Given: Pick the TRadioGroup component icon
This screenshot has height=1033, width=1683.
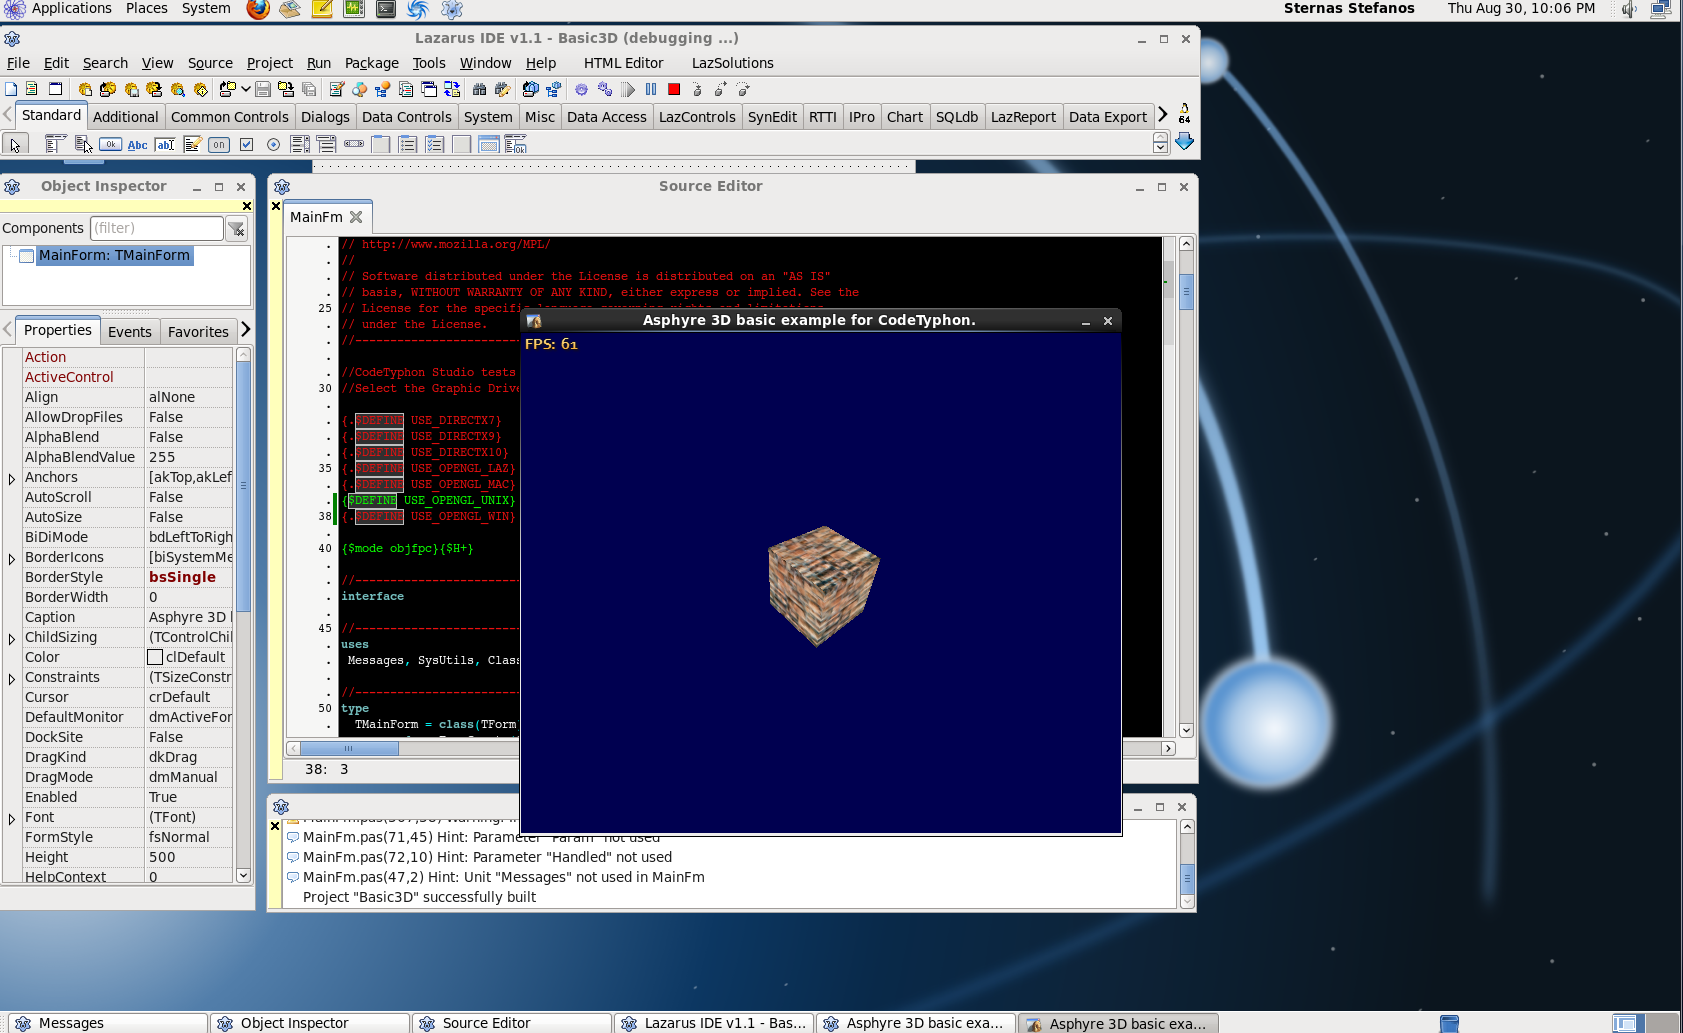Looking at the screenshot, I should pyautogui.click(x=408, y=144).
